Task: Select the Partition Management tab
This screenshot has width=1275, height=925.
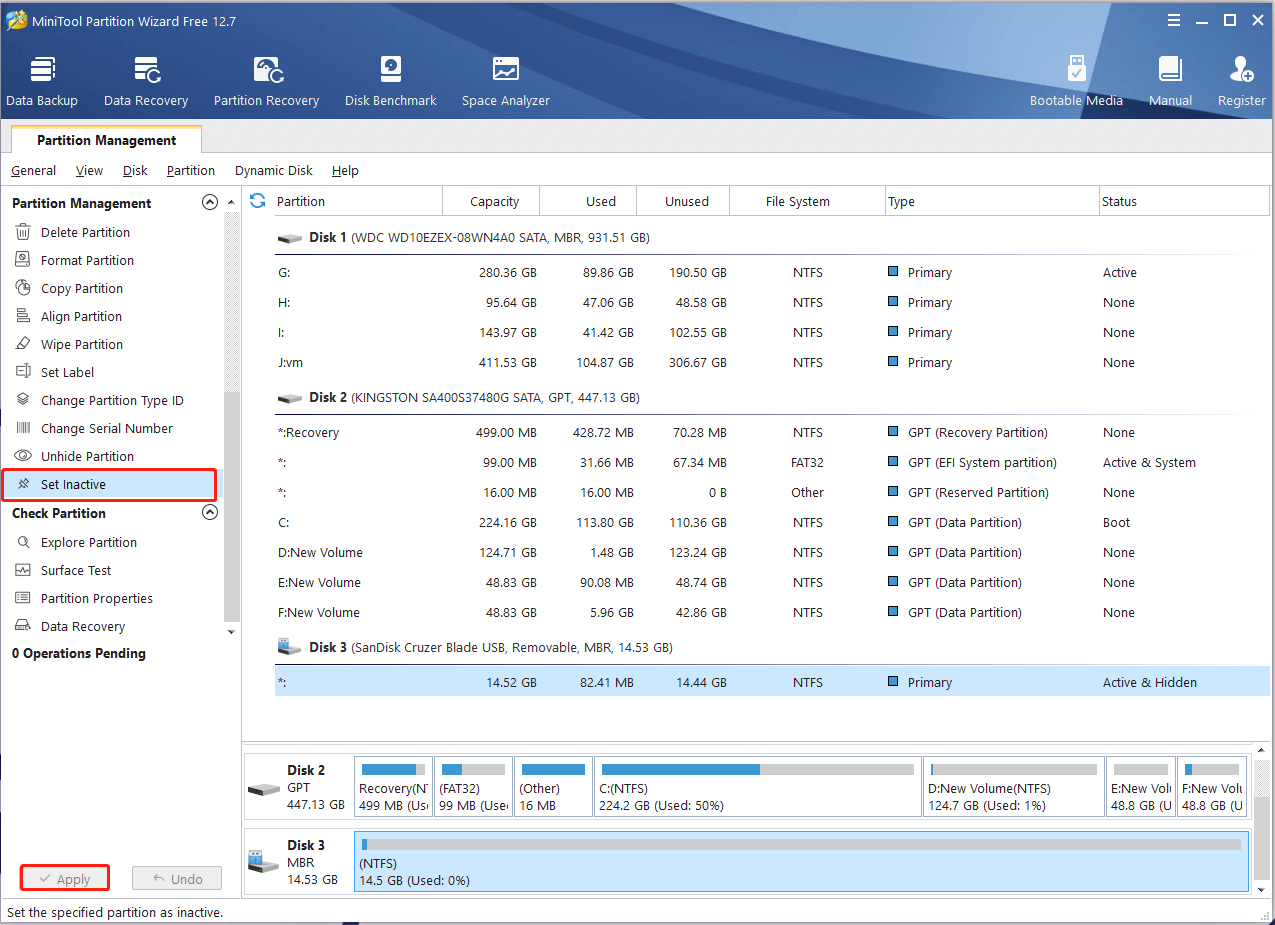Action: 107,140
